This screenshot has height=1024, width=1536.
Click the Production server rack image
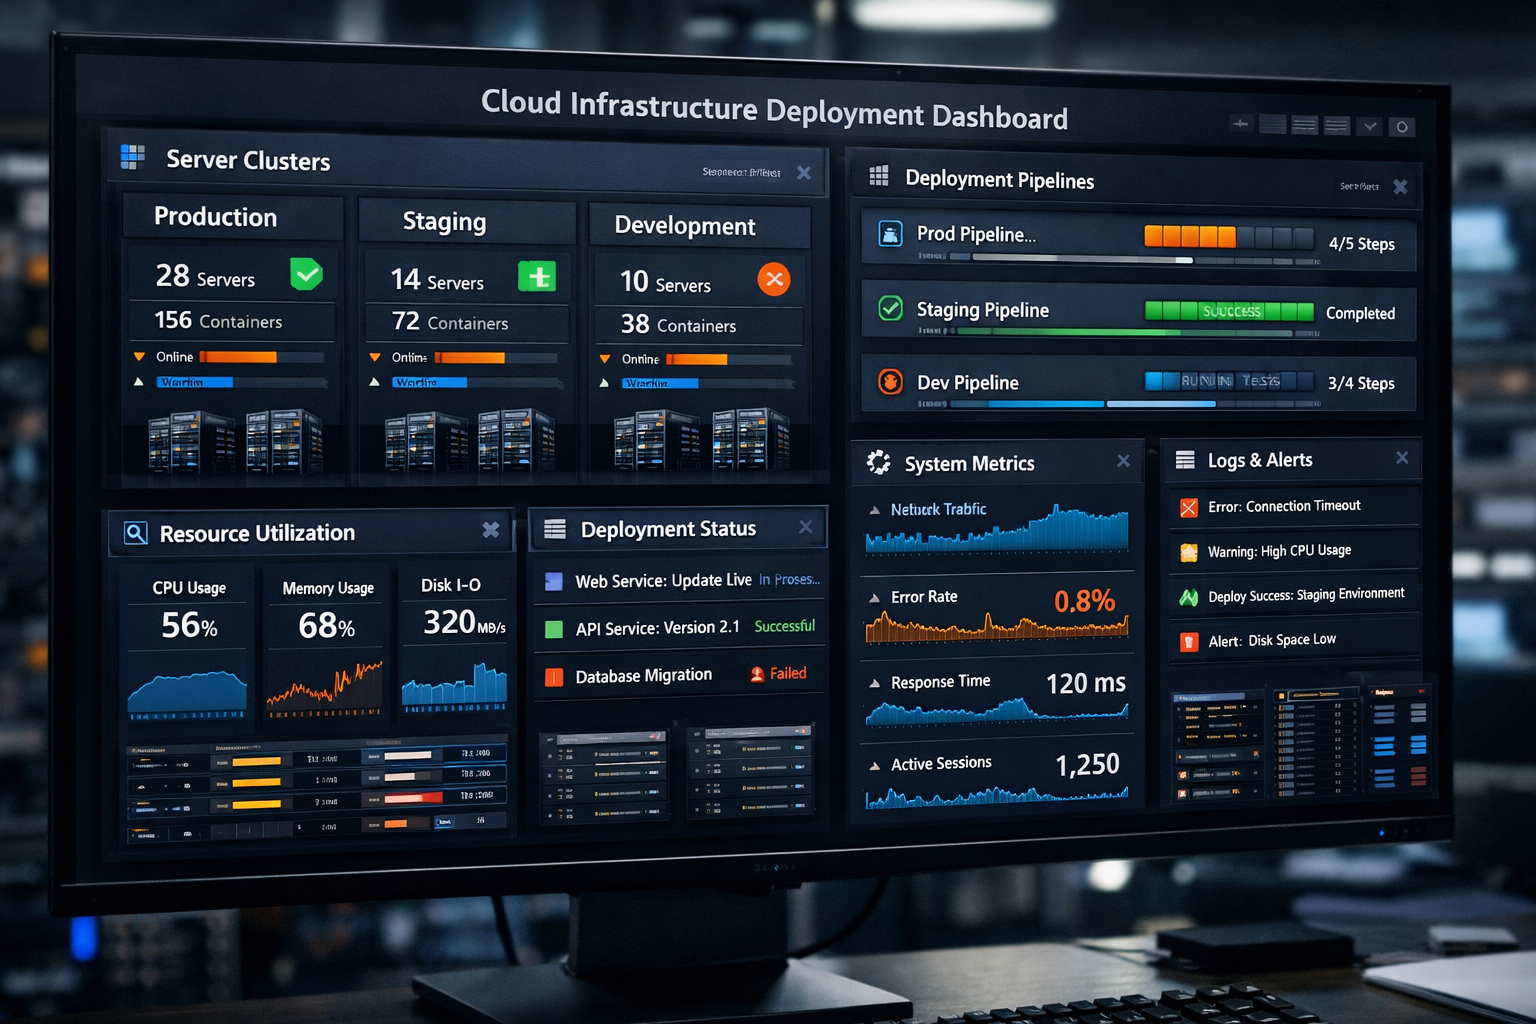click(x=235, y=440)
